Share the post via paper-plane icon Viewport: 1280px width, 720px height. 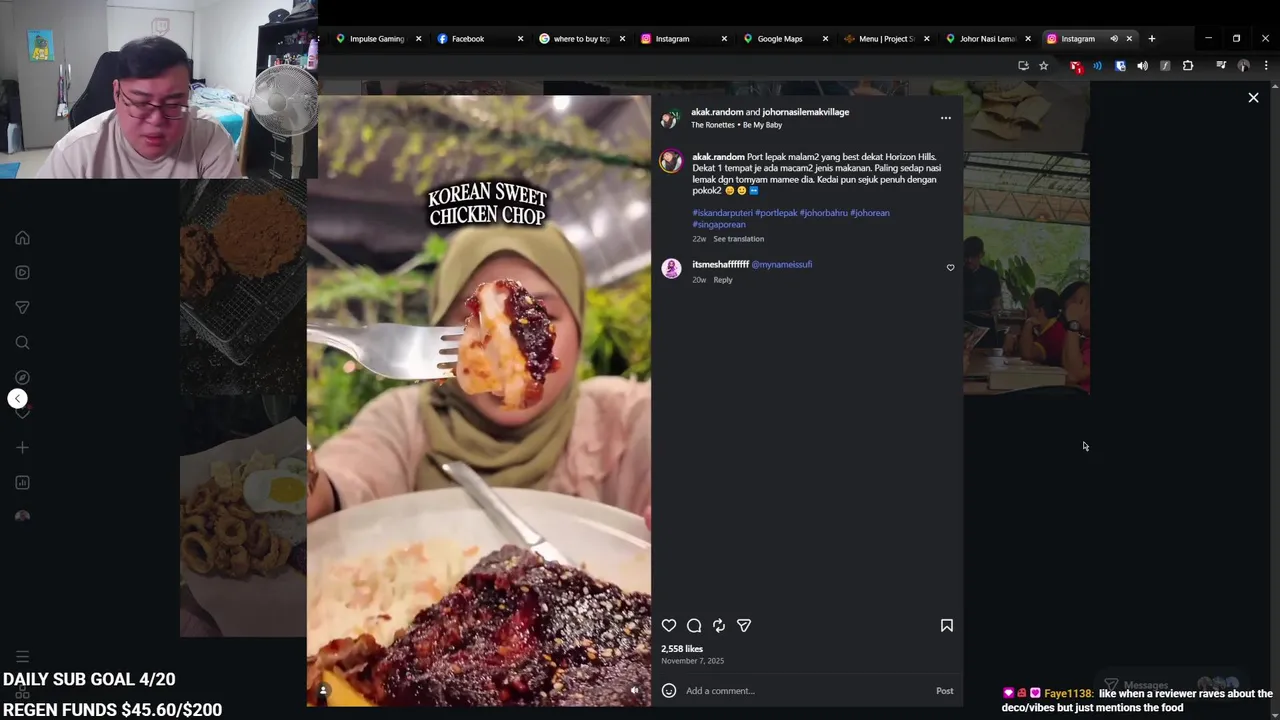(x=744, y=625)
